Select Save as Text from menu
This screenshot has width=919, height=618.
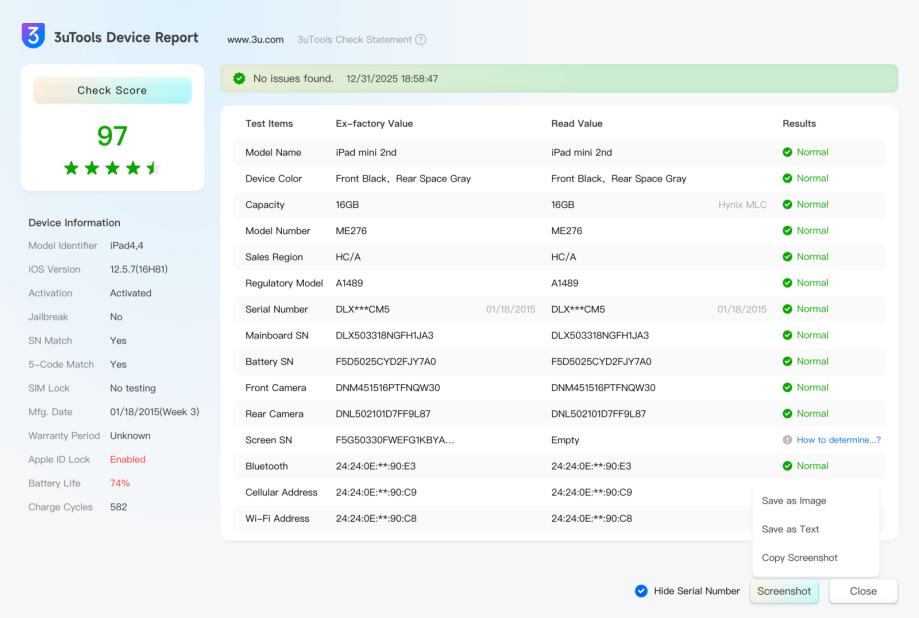pyautogui.click(x=790, y=529)
